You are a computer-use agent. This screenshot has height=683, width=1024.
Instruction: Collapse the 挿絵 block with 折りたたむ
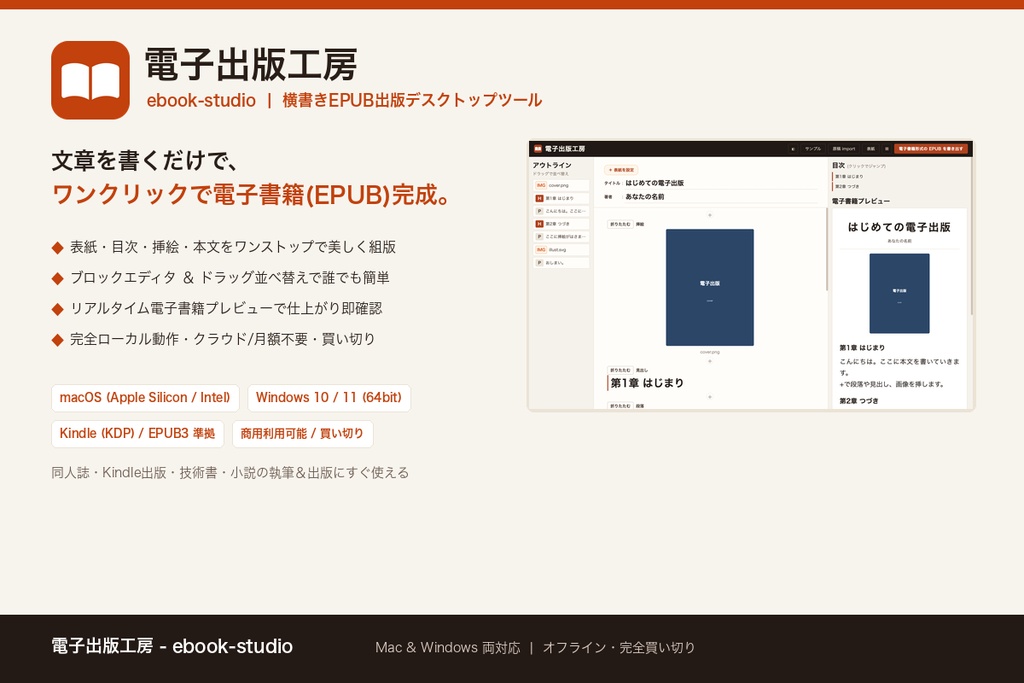pyautogui.click(x=620, y=224)
